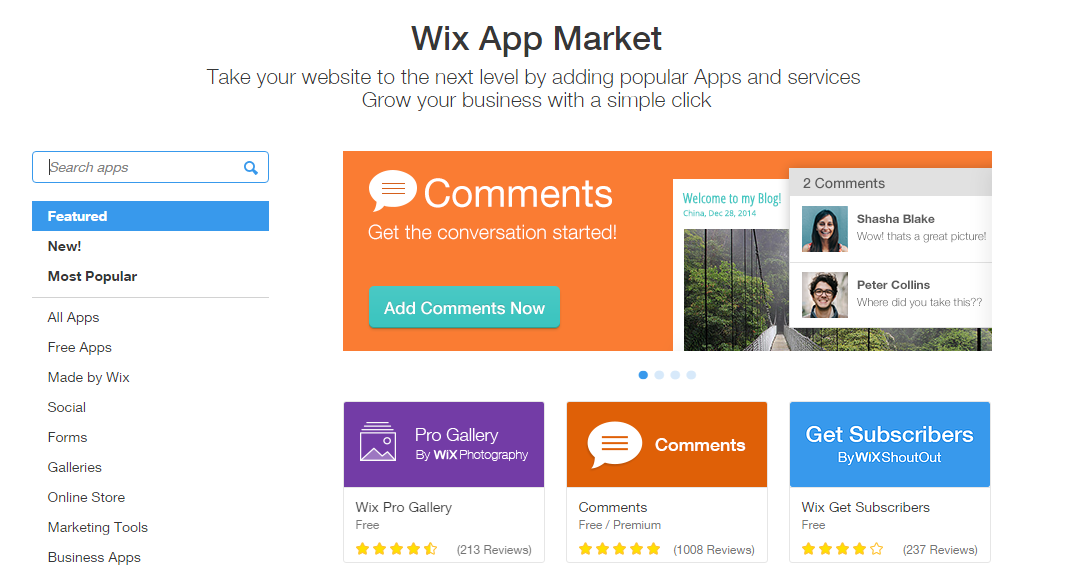Screen dimensions: 1078x584
Task: Select the New! category
Action: tap(64, 246)
